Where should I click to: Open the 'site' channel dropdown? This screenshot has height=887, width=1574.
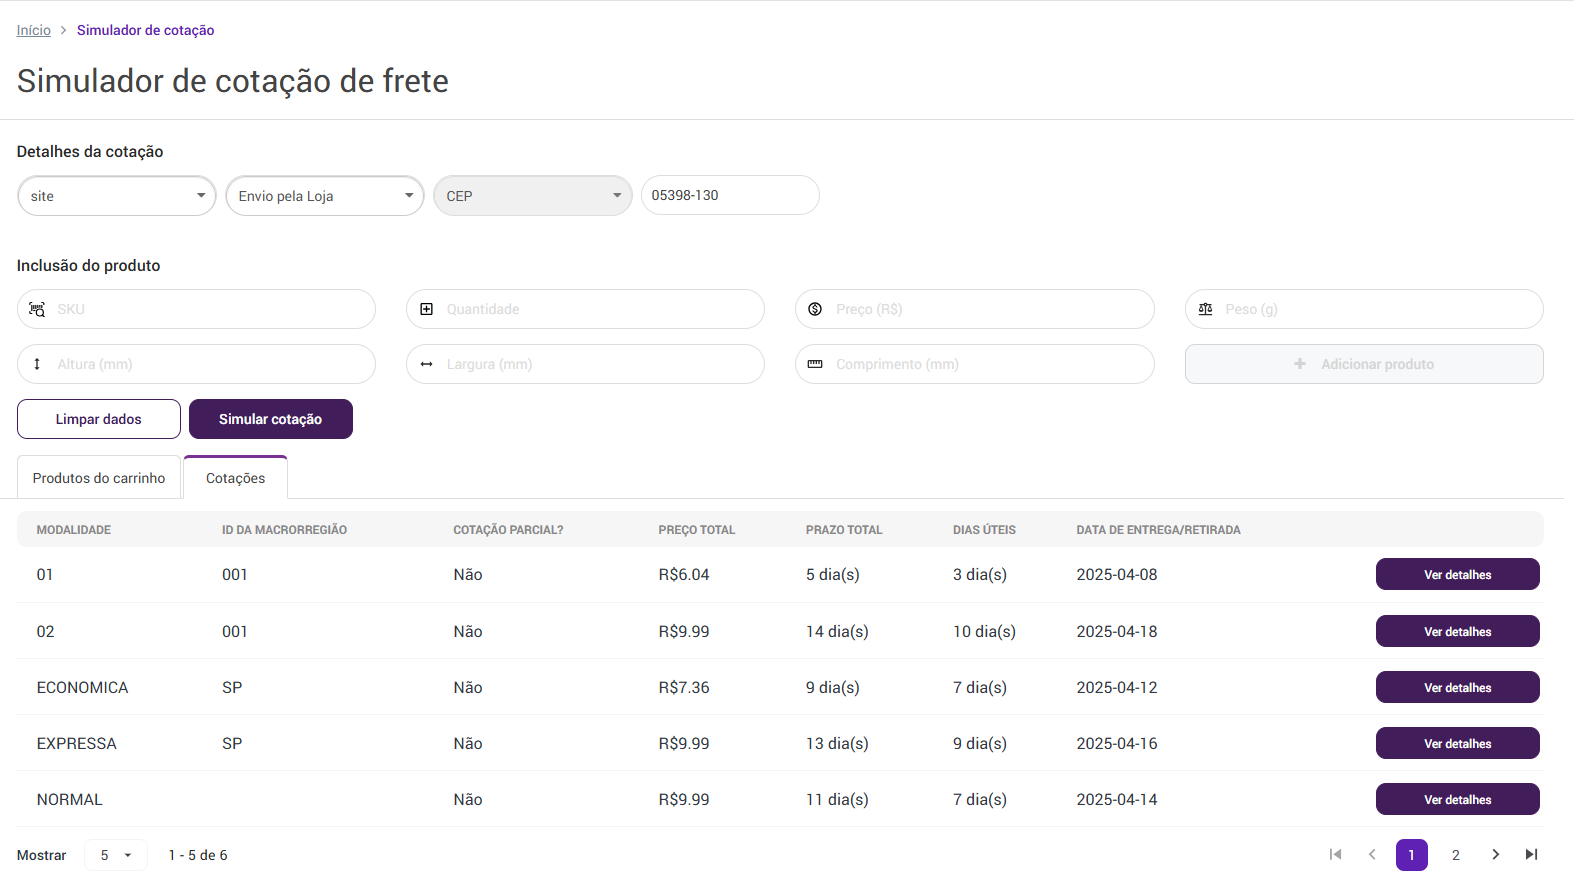coord(117,196)
